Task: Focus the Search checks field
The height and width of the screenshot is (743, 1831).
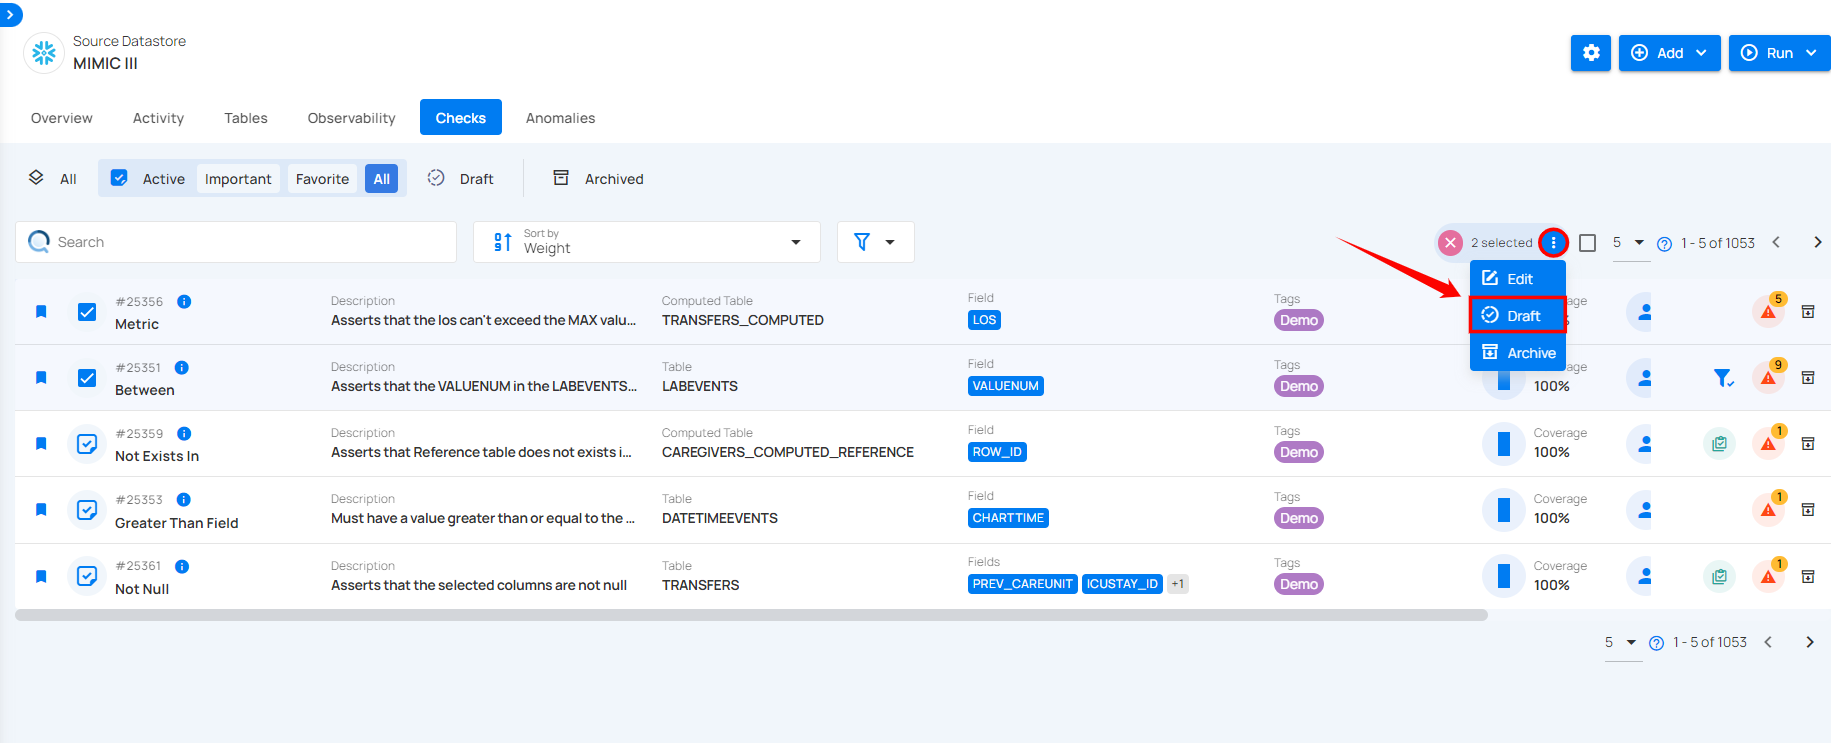Action: (x=236, y=242)
